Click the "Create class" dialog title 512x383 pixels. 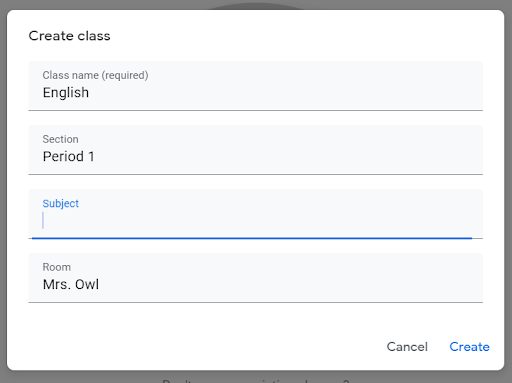point(69,36)
